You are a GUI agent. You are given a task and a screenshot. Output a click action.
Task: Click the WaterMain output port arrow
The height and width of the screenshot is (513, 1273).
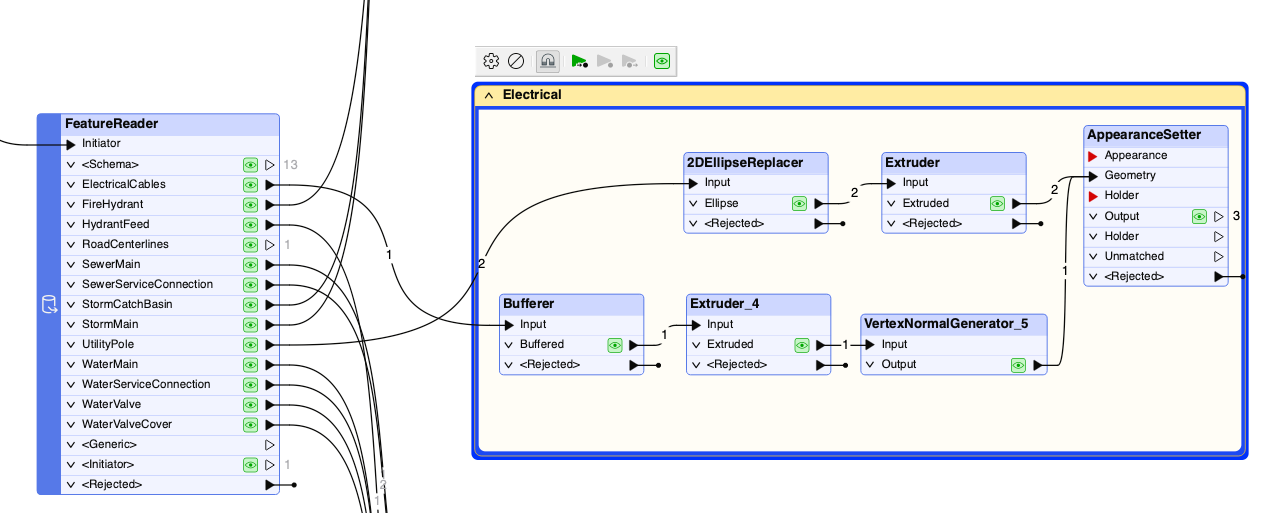(x=270, y=364)
